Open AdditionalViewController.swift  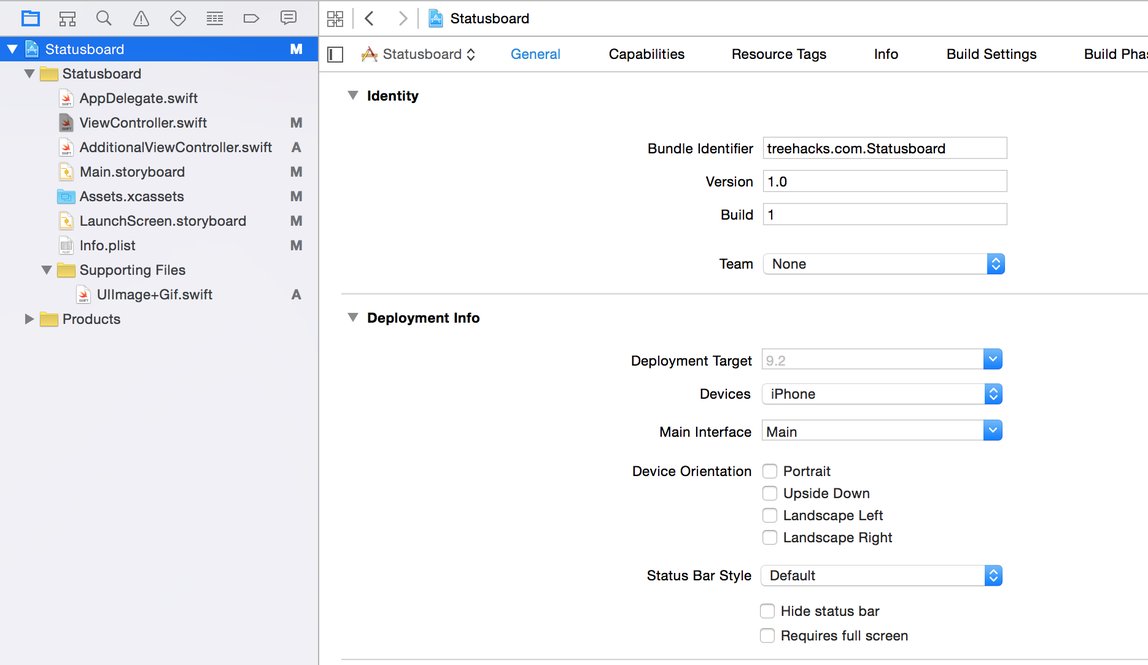coord(176,147)
